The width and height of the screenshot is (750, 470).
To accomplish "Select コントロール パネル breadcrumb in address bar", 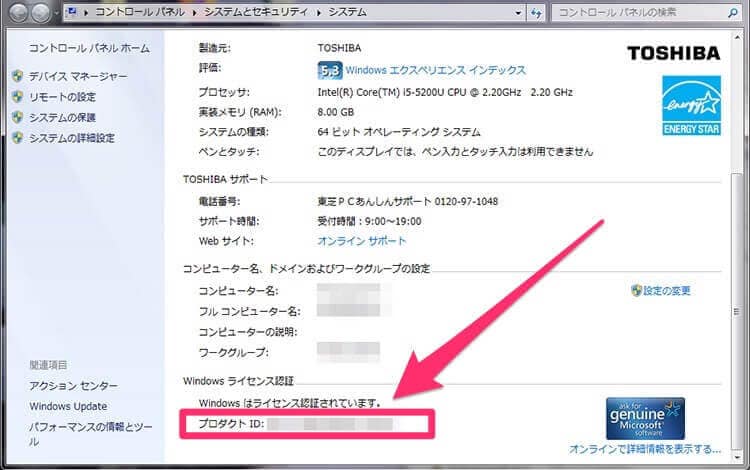I will pyautogui.click(x=140, y=12).
